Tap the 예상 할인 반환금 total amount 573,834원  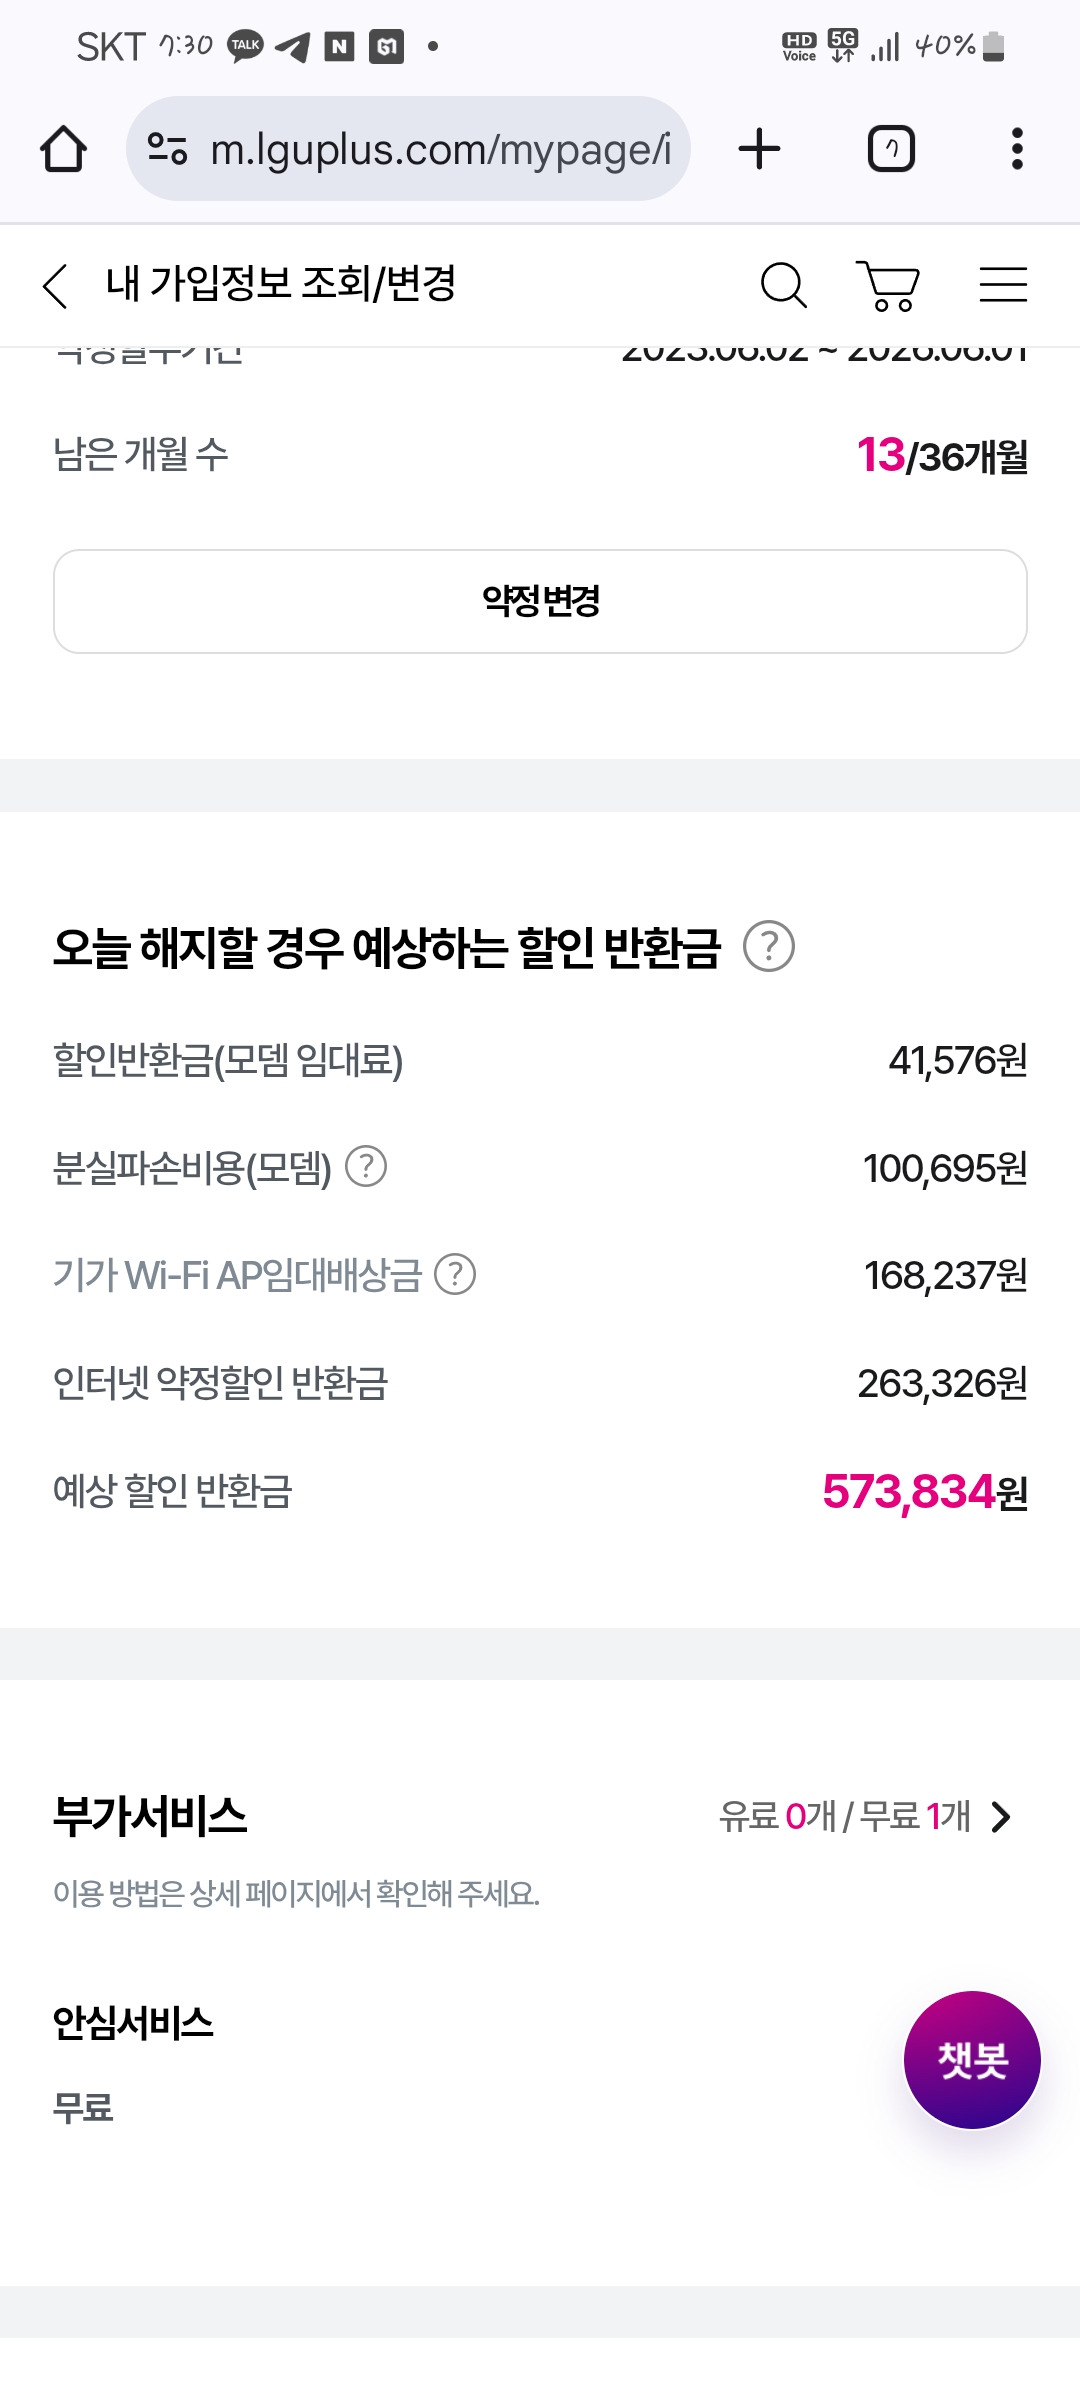(924, 1492)
